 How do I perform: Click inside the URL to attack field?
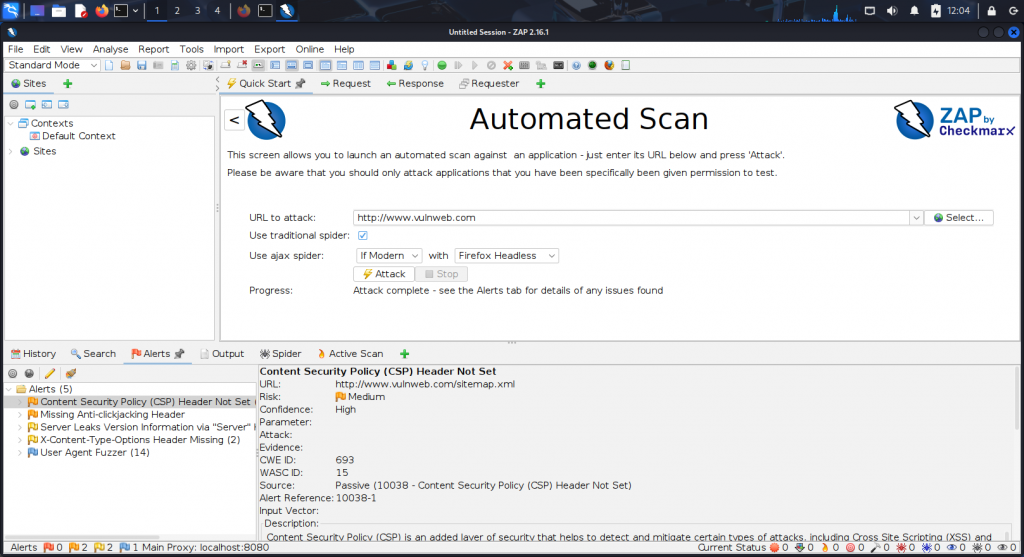(x=631, y=217)
